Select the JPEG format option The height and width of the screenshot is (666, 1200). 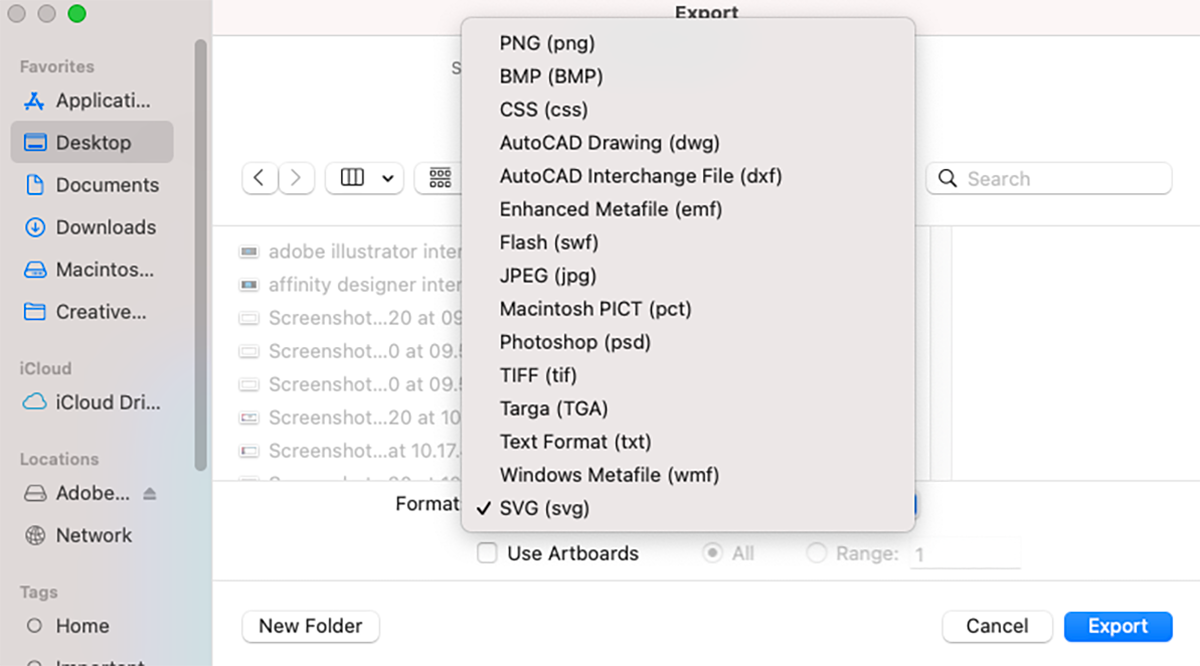point(548,275)
